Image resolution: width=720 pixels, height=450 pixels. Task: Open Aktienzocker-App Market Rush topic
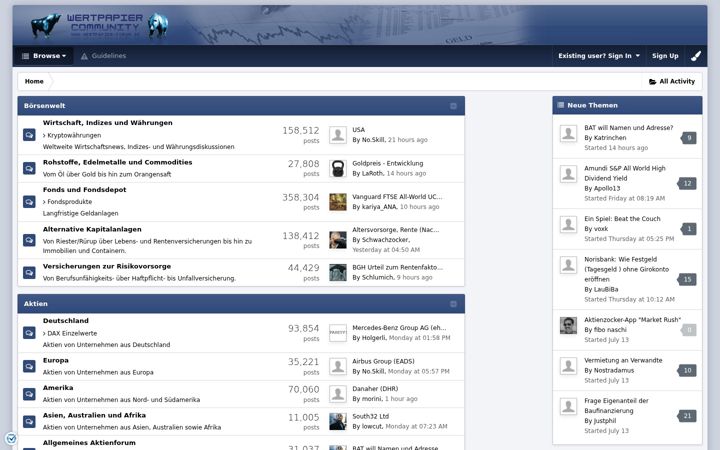pyautogui.click(x=632, y=320)
